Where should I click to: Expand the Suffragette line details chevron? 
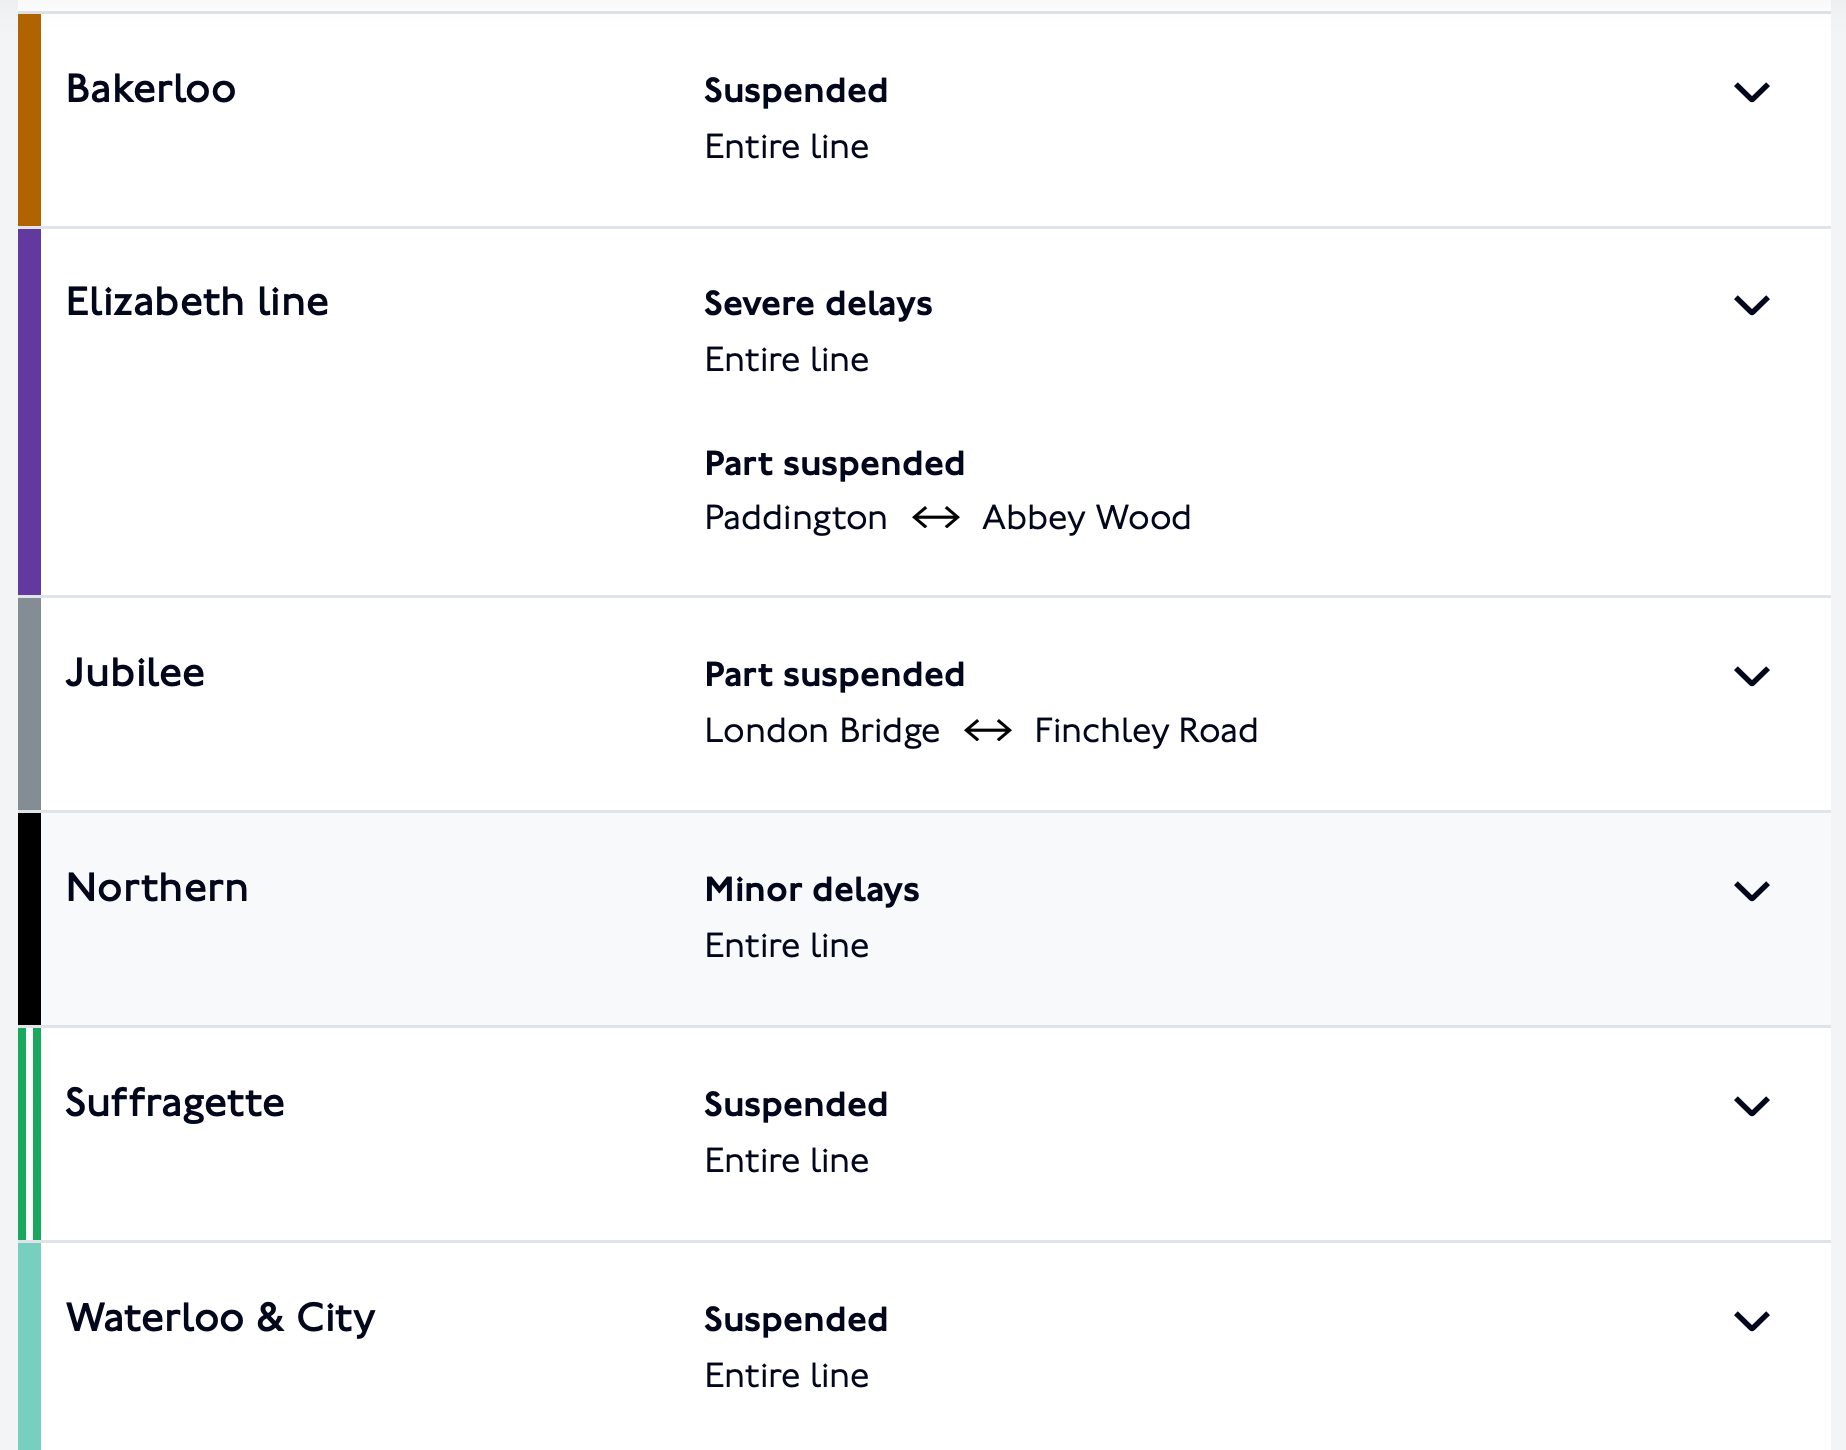pyautogui.click(x=1751, y=1106)
